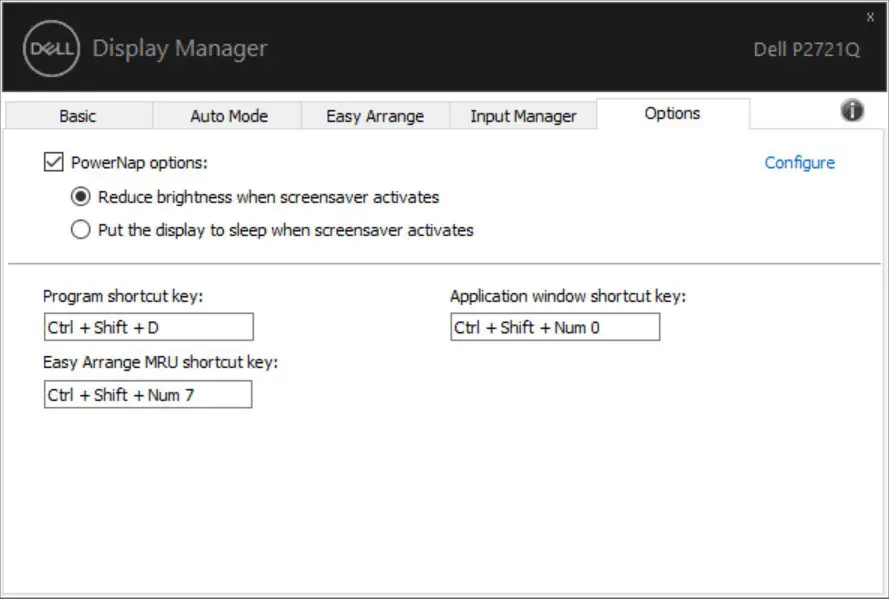889x599 pixels.
Task: Open the information icon next to Options
Action: pos(850,113)
